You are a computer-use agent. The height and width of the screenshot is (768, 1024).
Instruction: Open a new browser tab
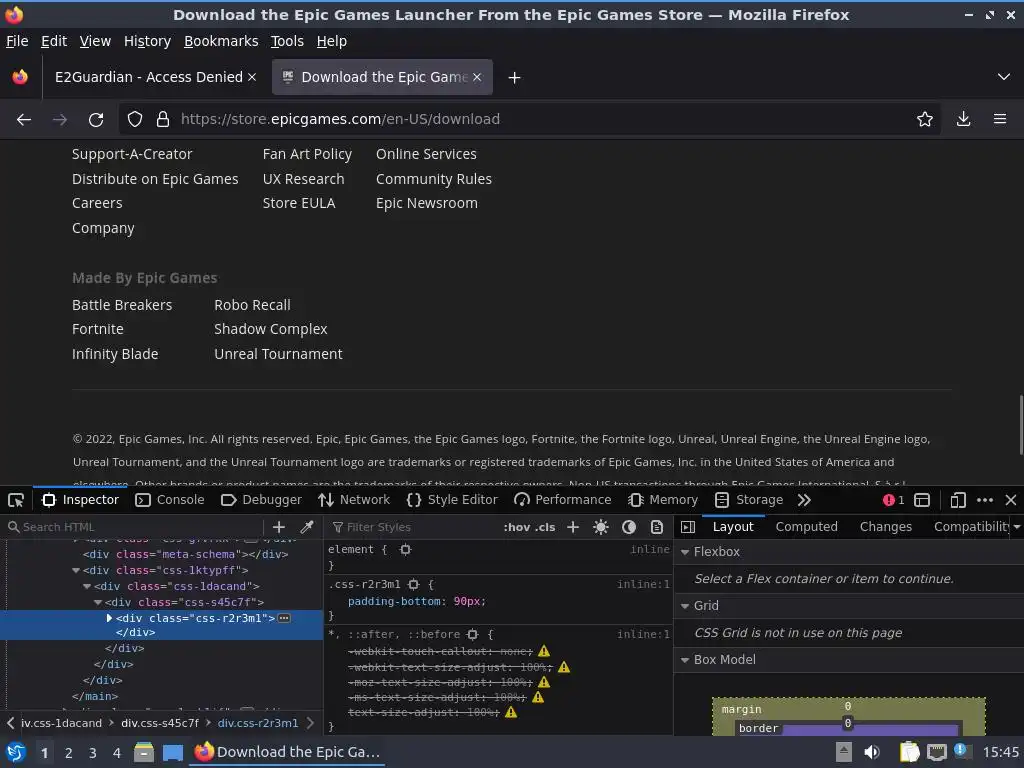coord(515,78)
